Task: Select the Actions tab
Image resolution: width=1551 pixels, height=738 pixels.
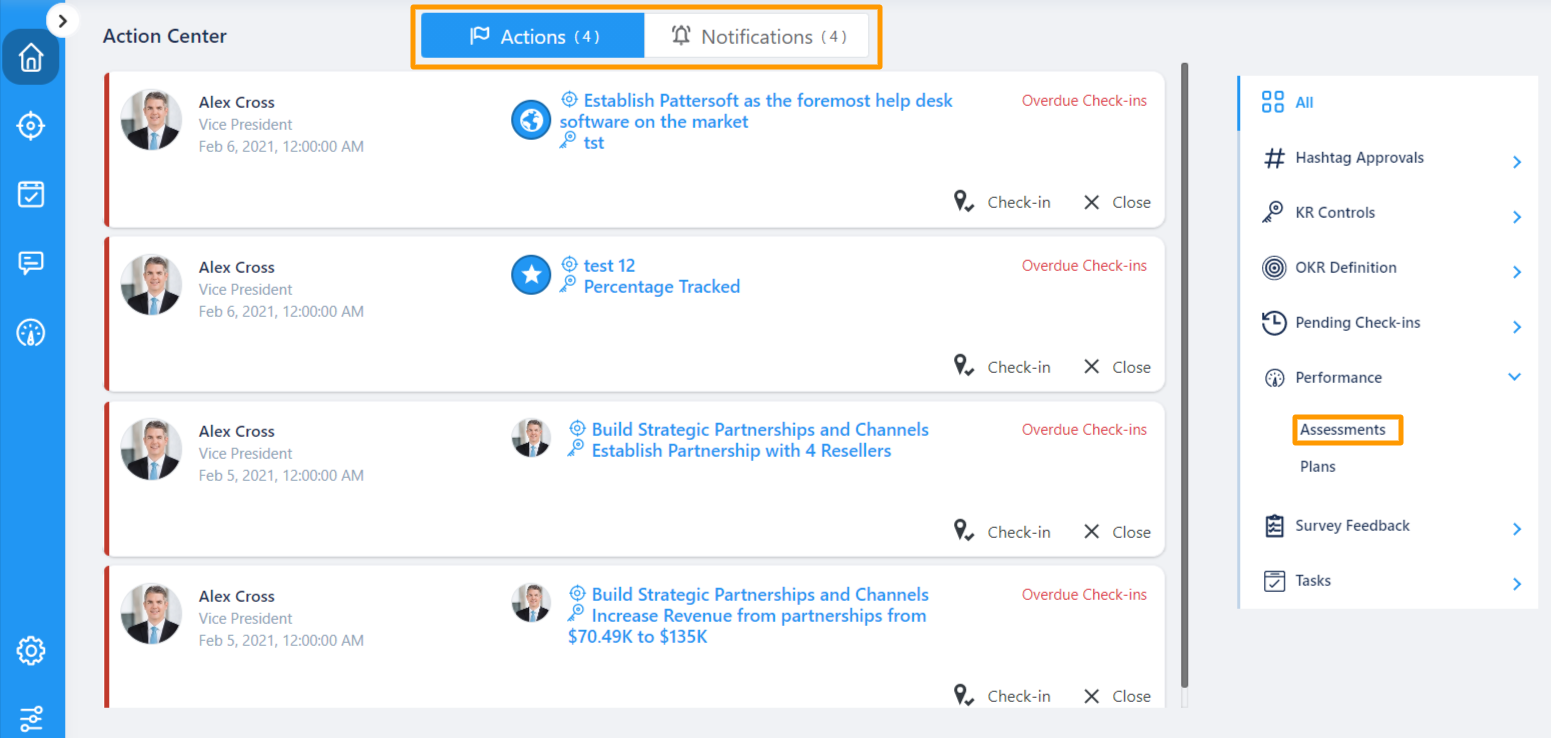Action: (533, 37)
